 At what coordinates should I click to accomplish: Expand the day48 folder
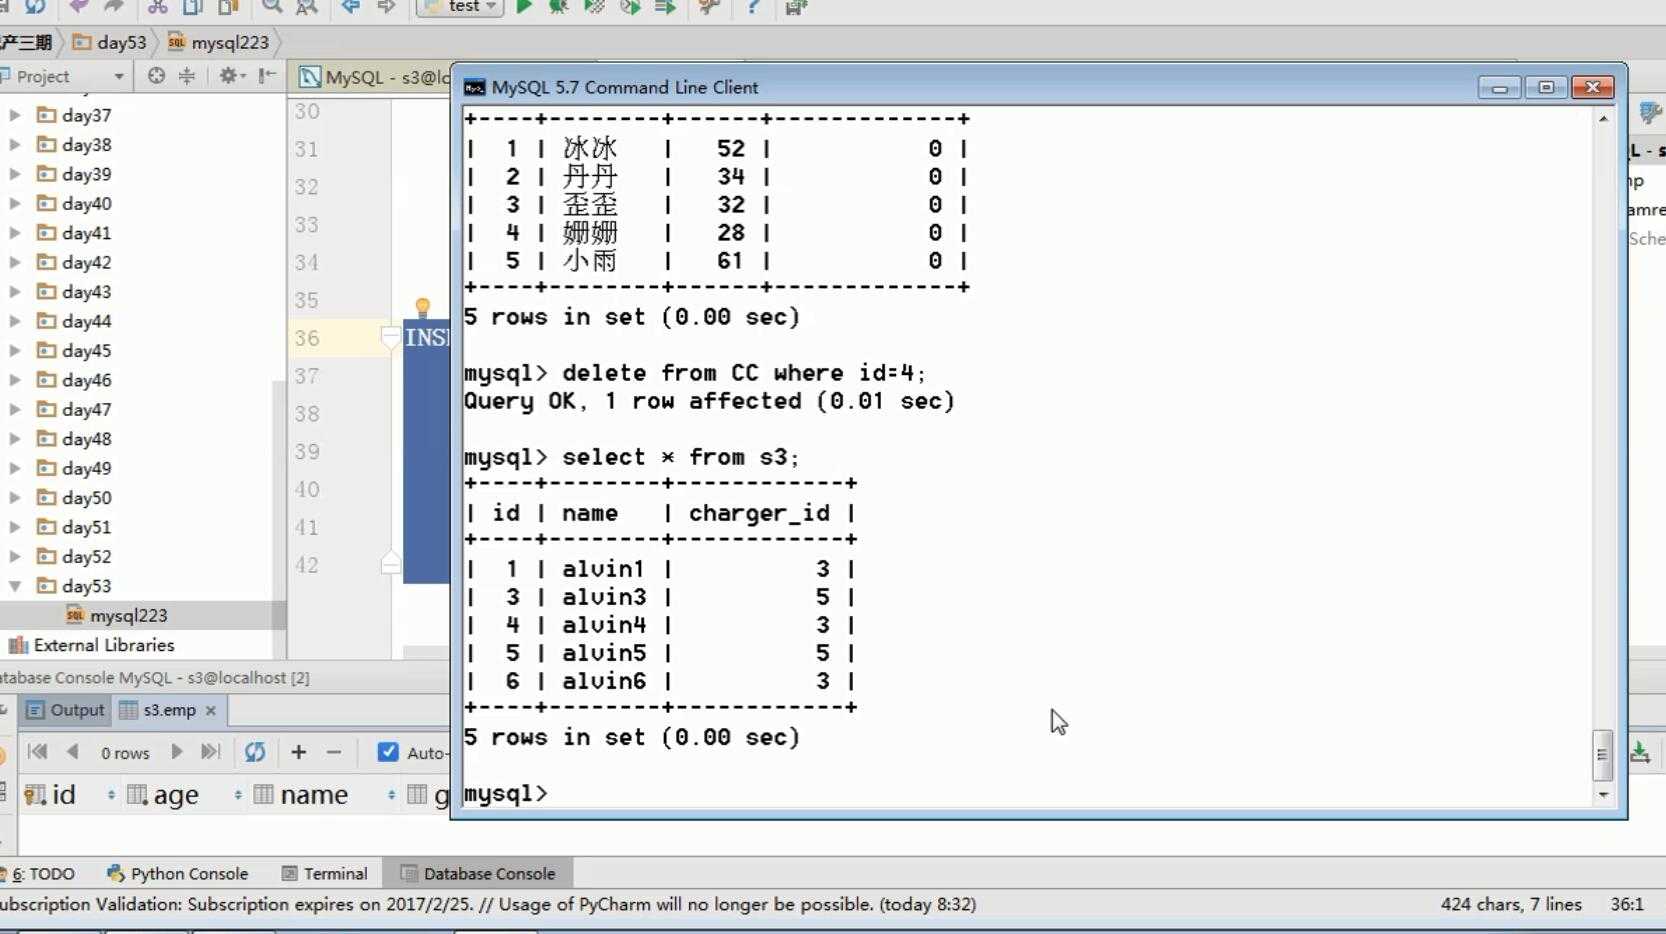pos(15,438)
